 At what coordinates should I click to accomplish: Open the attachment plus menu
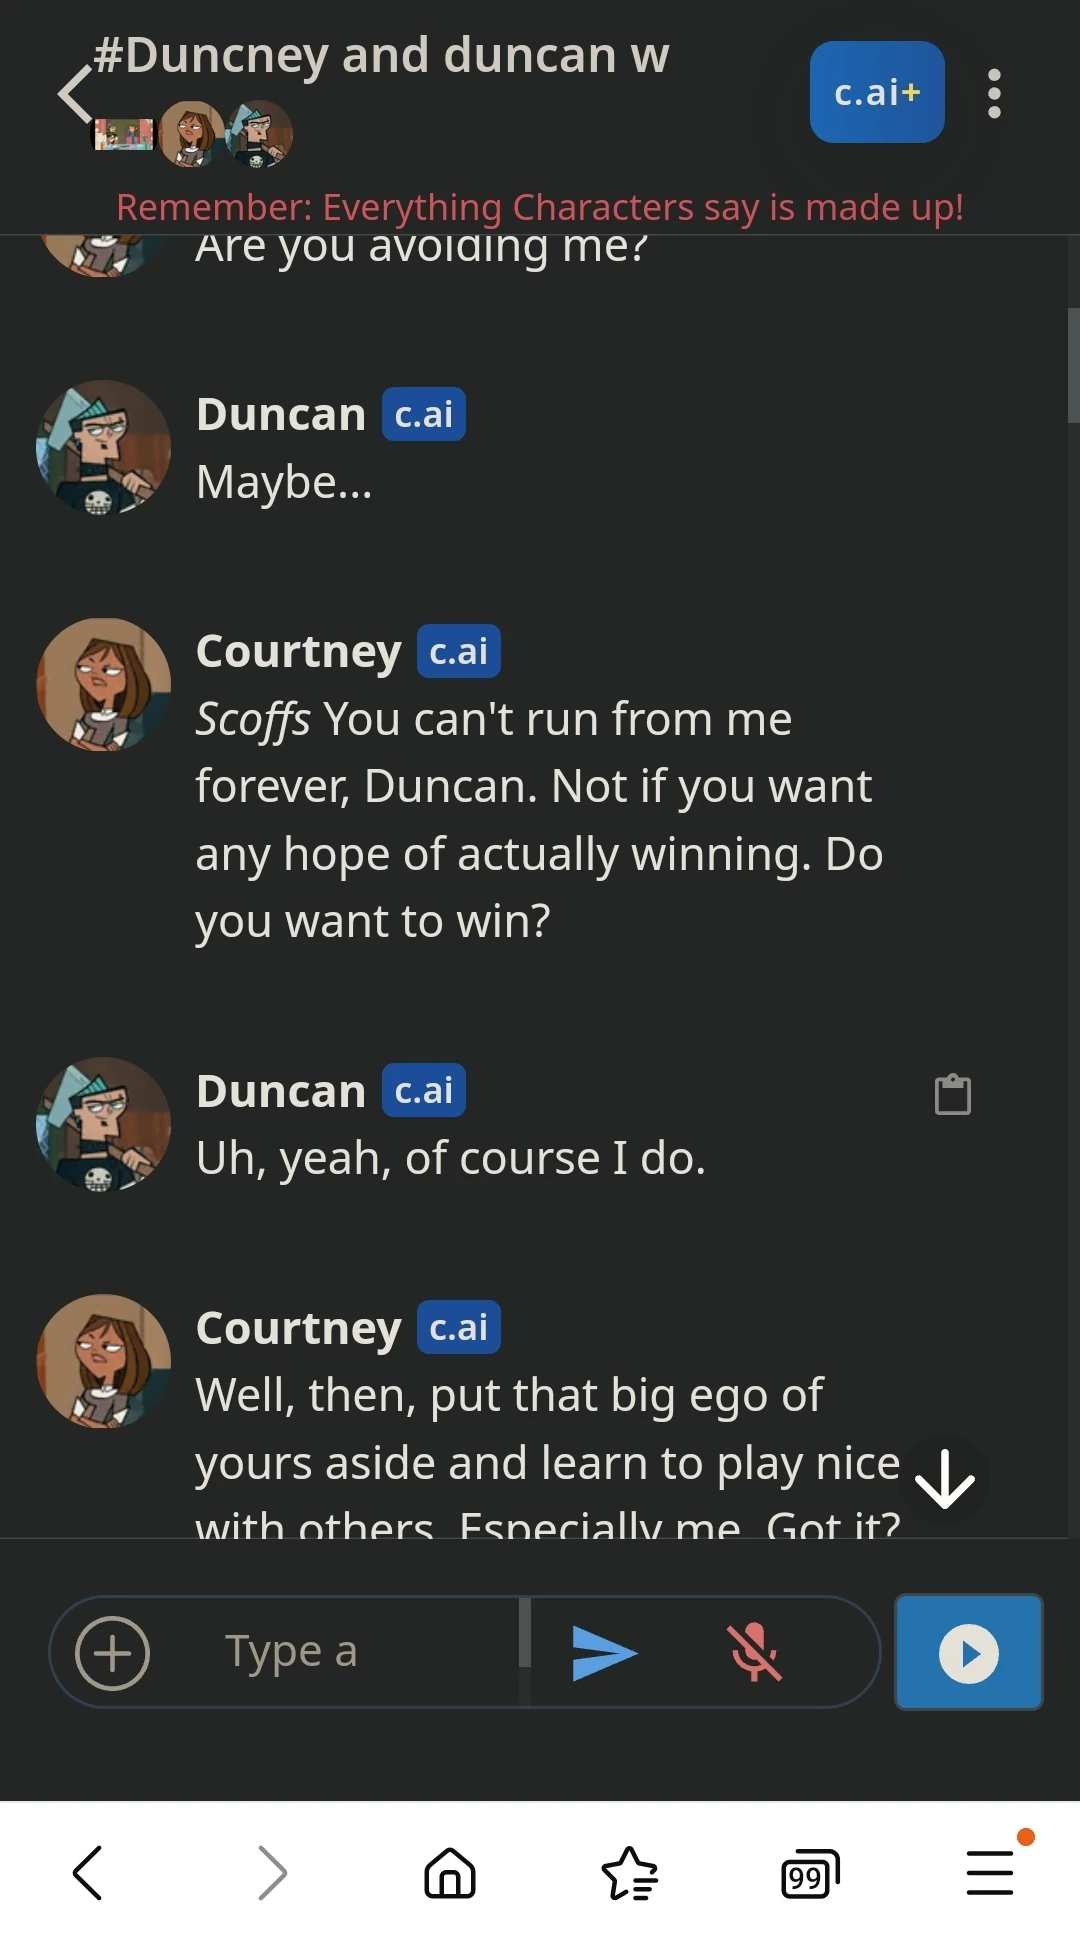tap(111, 1651)
